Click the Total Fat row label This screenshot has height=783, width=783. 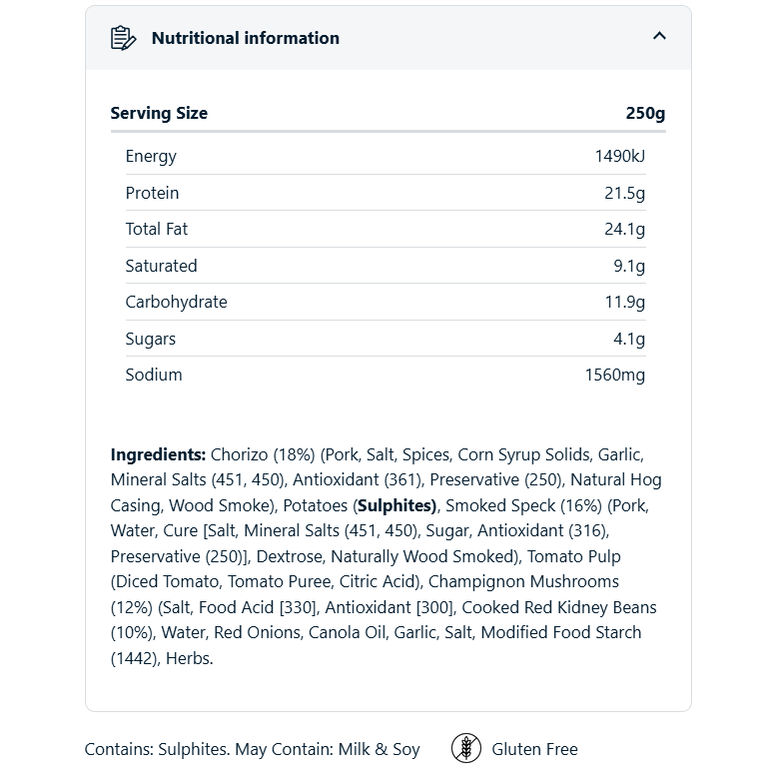pyautogui.click(x=156, y=229)
